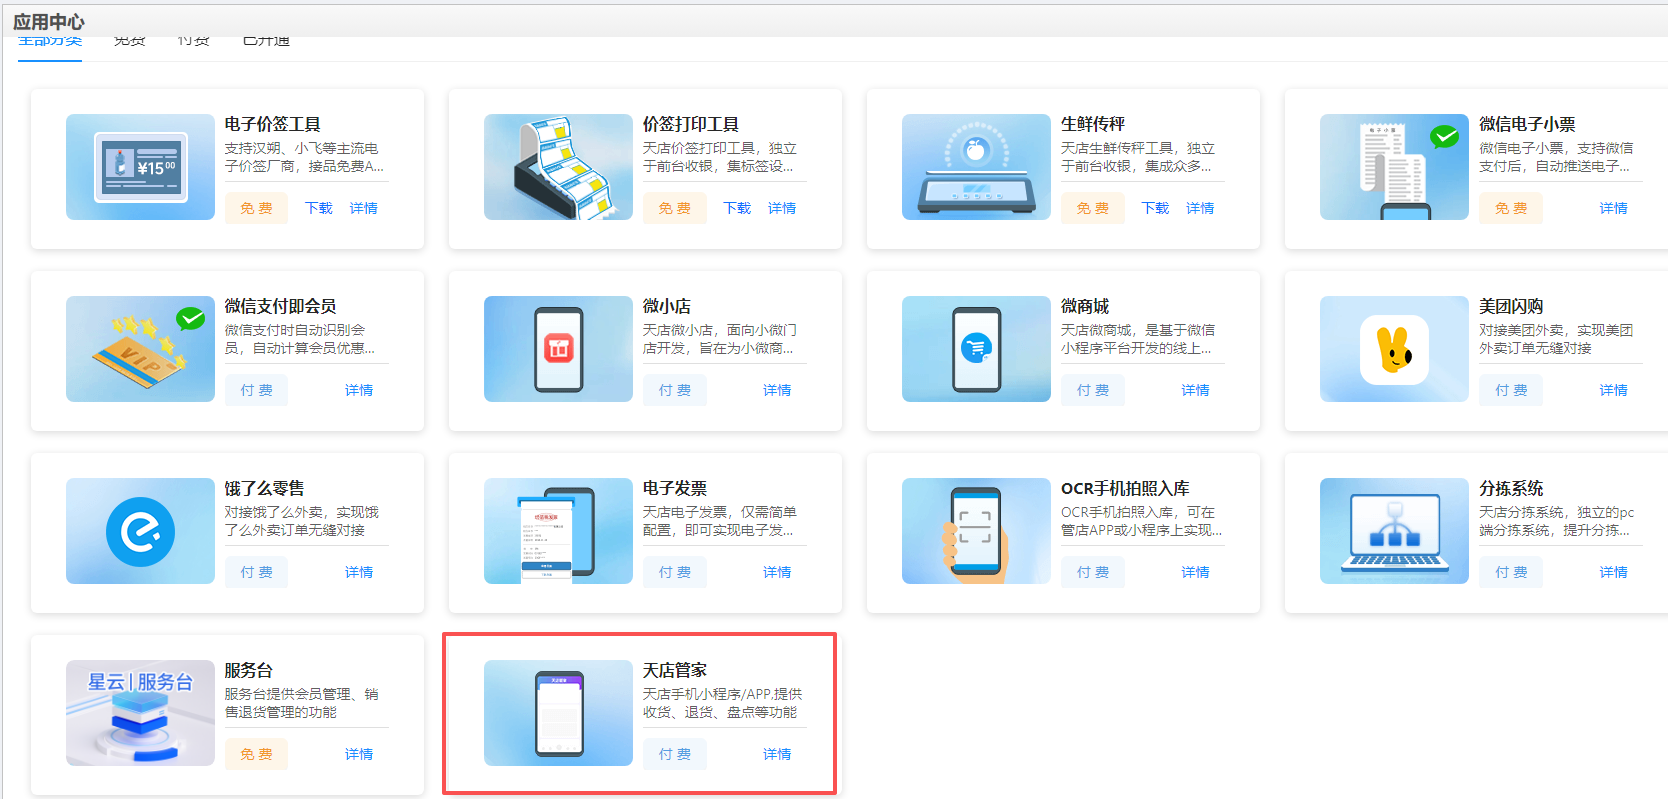Open 分拣系统 详情 link
Screen dimensions: 1668x799
pos(1614,572)
